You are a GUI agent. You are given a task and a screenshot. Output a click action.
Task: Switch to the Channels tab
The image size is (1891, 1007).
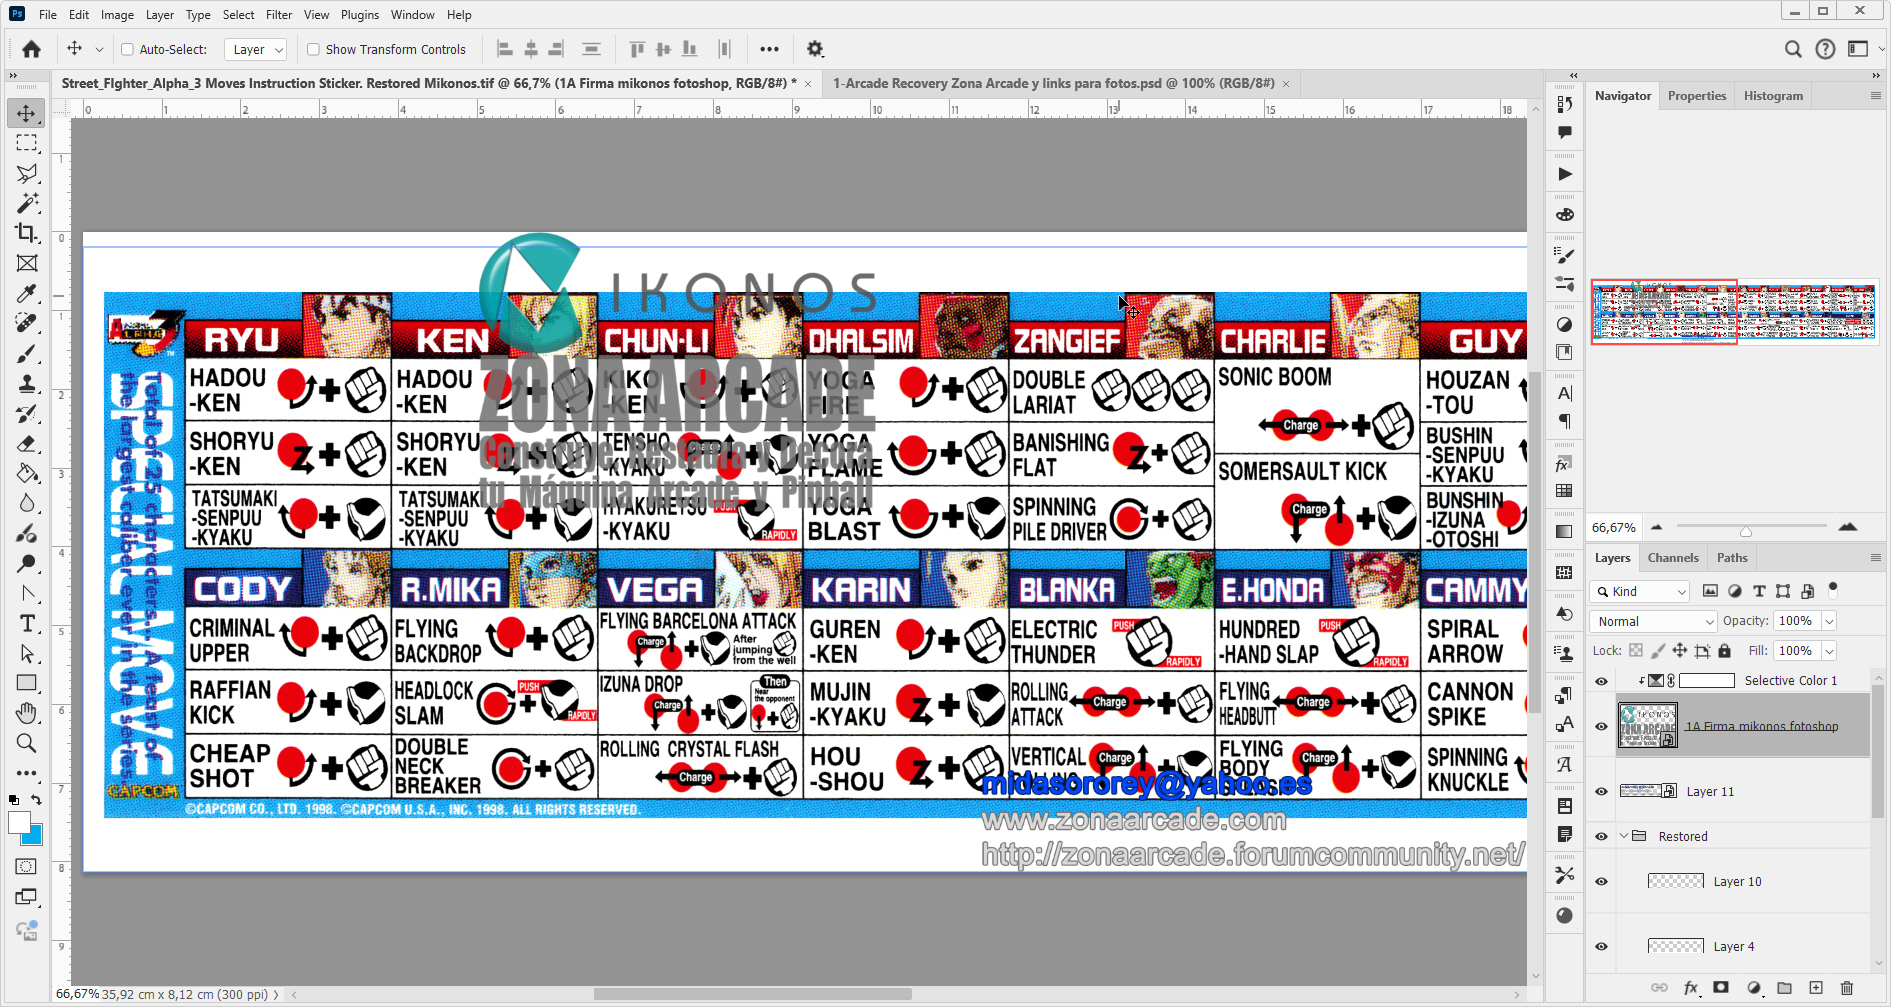pyautogui.click(x=1673, y=558)
